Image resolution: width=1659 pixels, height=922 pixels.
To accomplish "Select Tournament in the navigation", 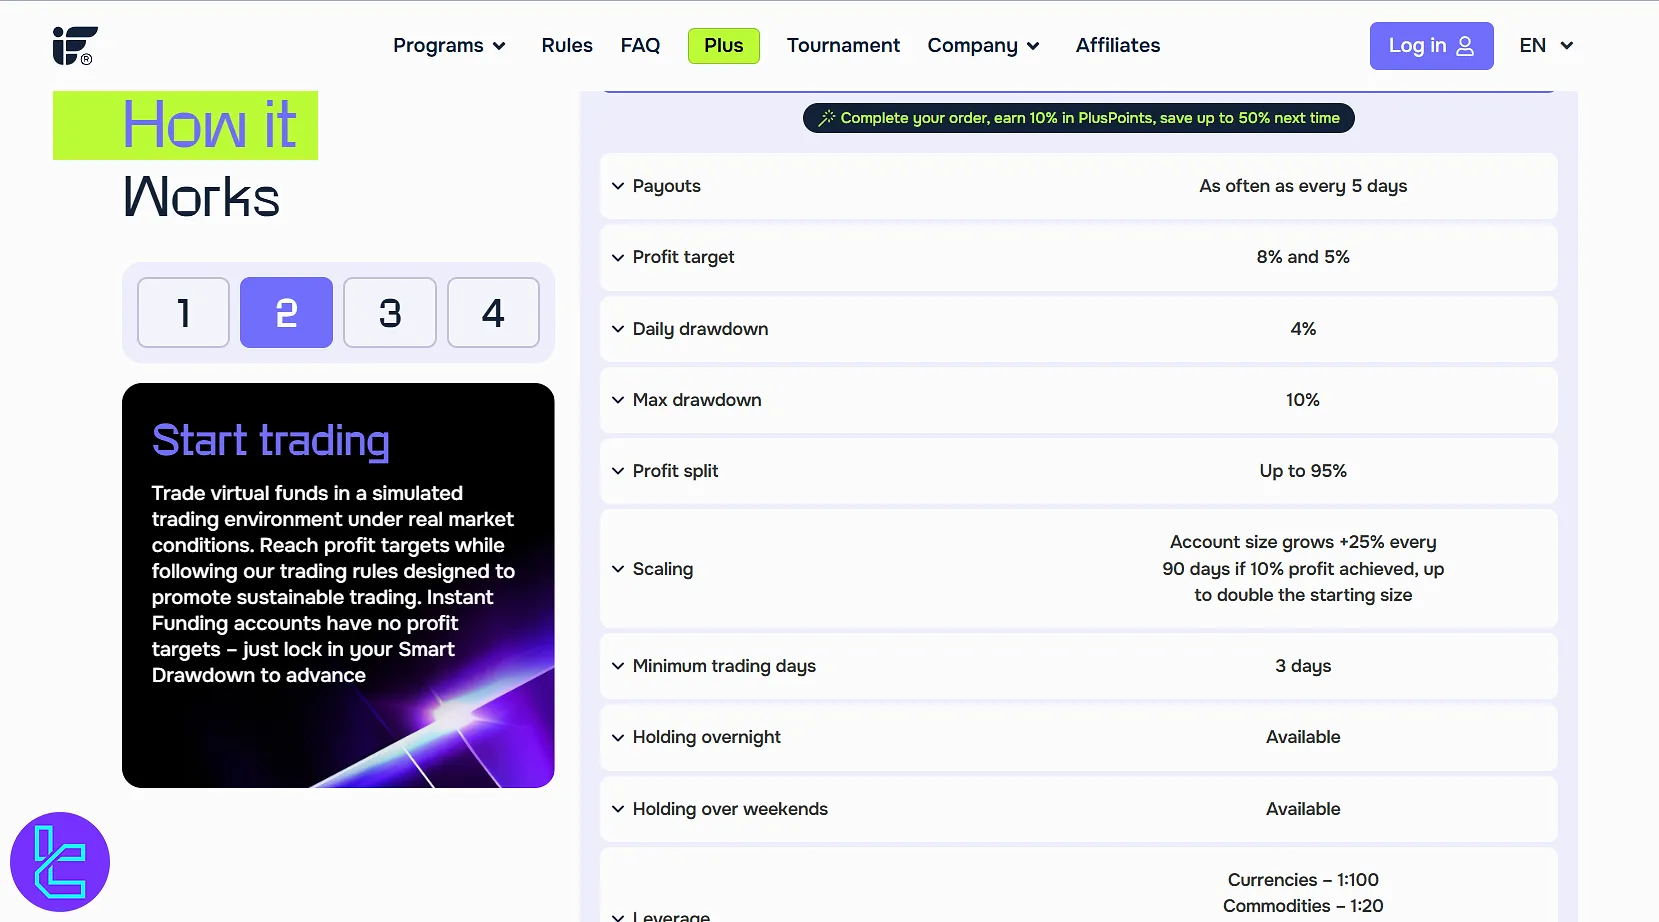I will tap(843, 45).
